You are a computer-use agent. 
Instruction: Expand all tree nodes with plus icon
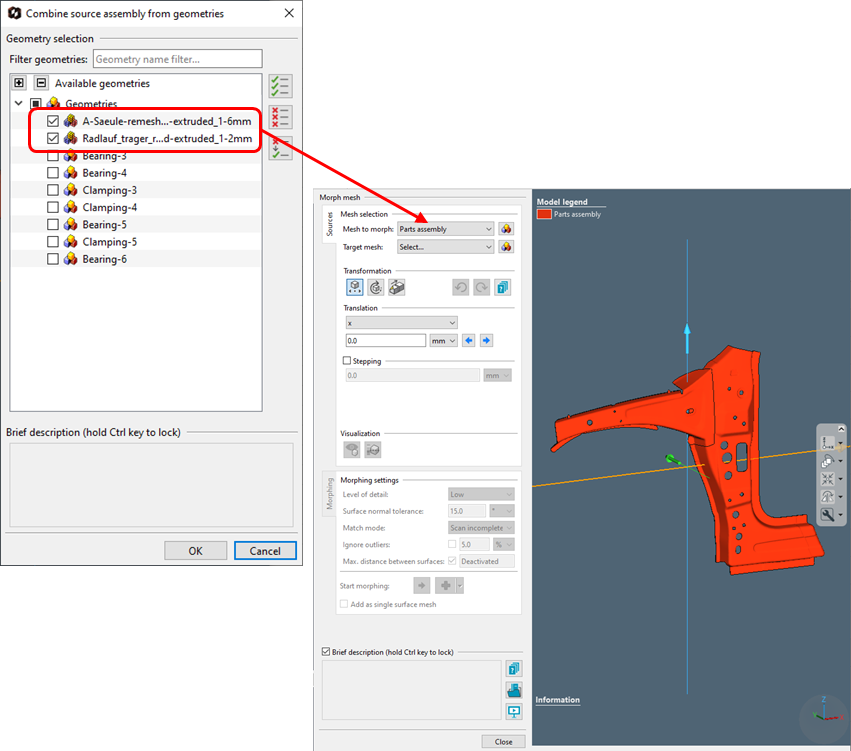(x=19, y=82)
